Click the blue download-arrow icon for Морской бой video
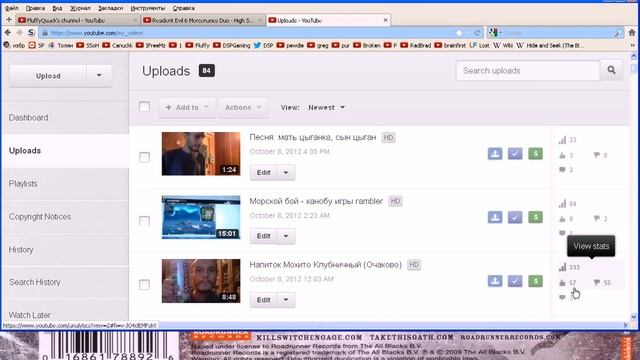This screenshot has width=640, height=360. click(495, 217)
